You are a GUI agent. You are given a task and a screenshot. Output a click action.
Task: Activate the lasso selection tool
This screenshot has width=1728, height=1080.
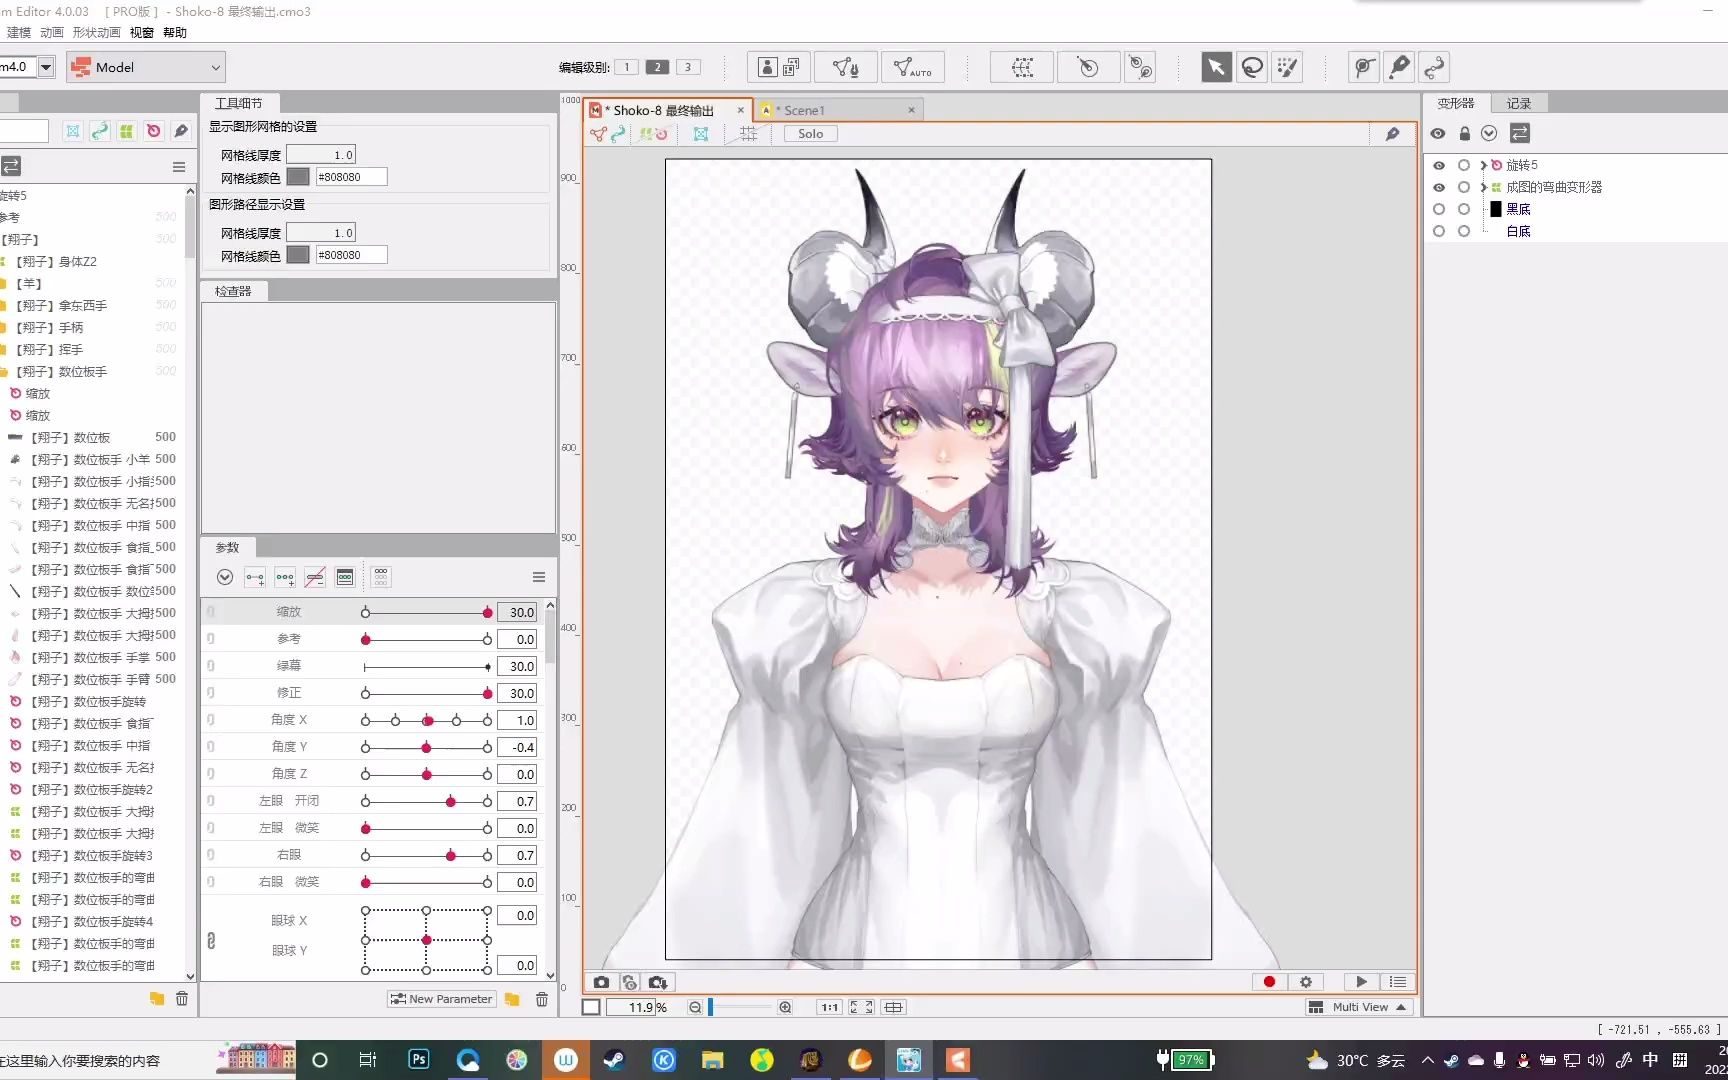click(1252, 67)
